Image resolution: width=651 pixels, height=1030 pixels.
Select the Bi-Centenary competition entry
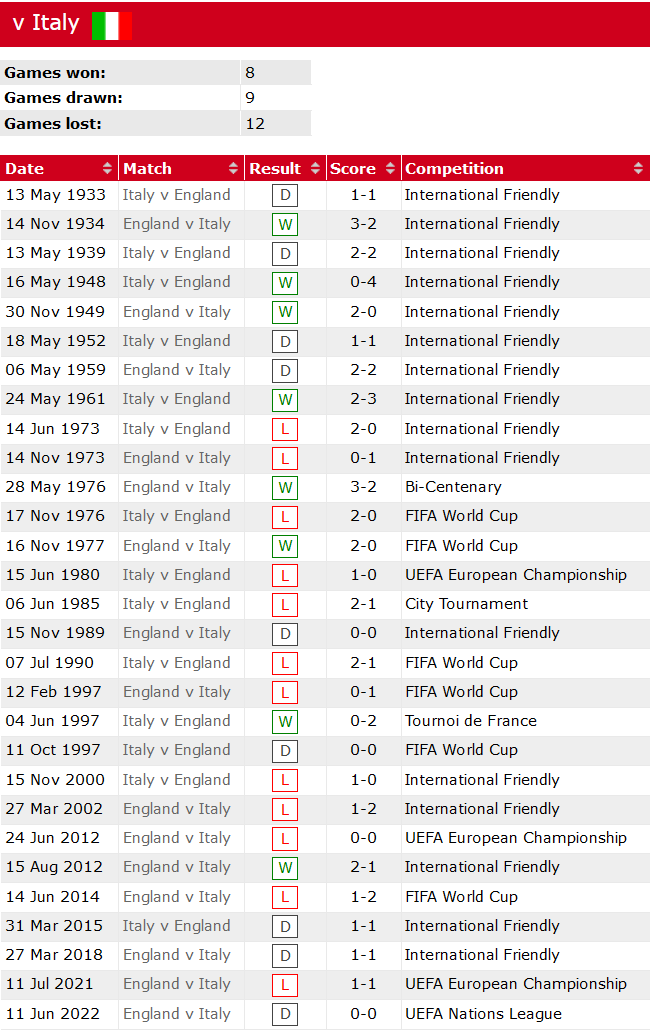click(453, 487)
